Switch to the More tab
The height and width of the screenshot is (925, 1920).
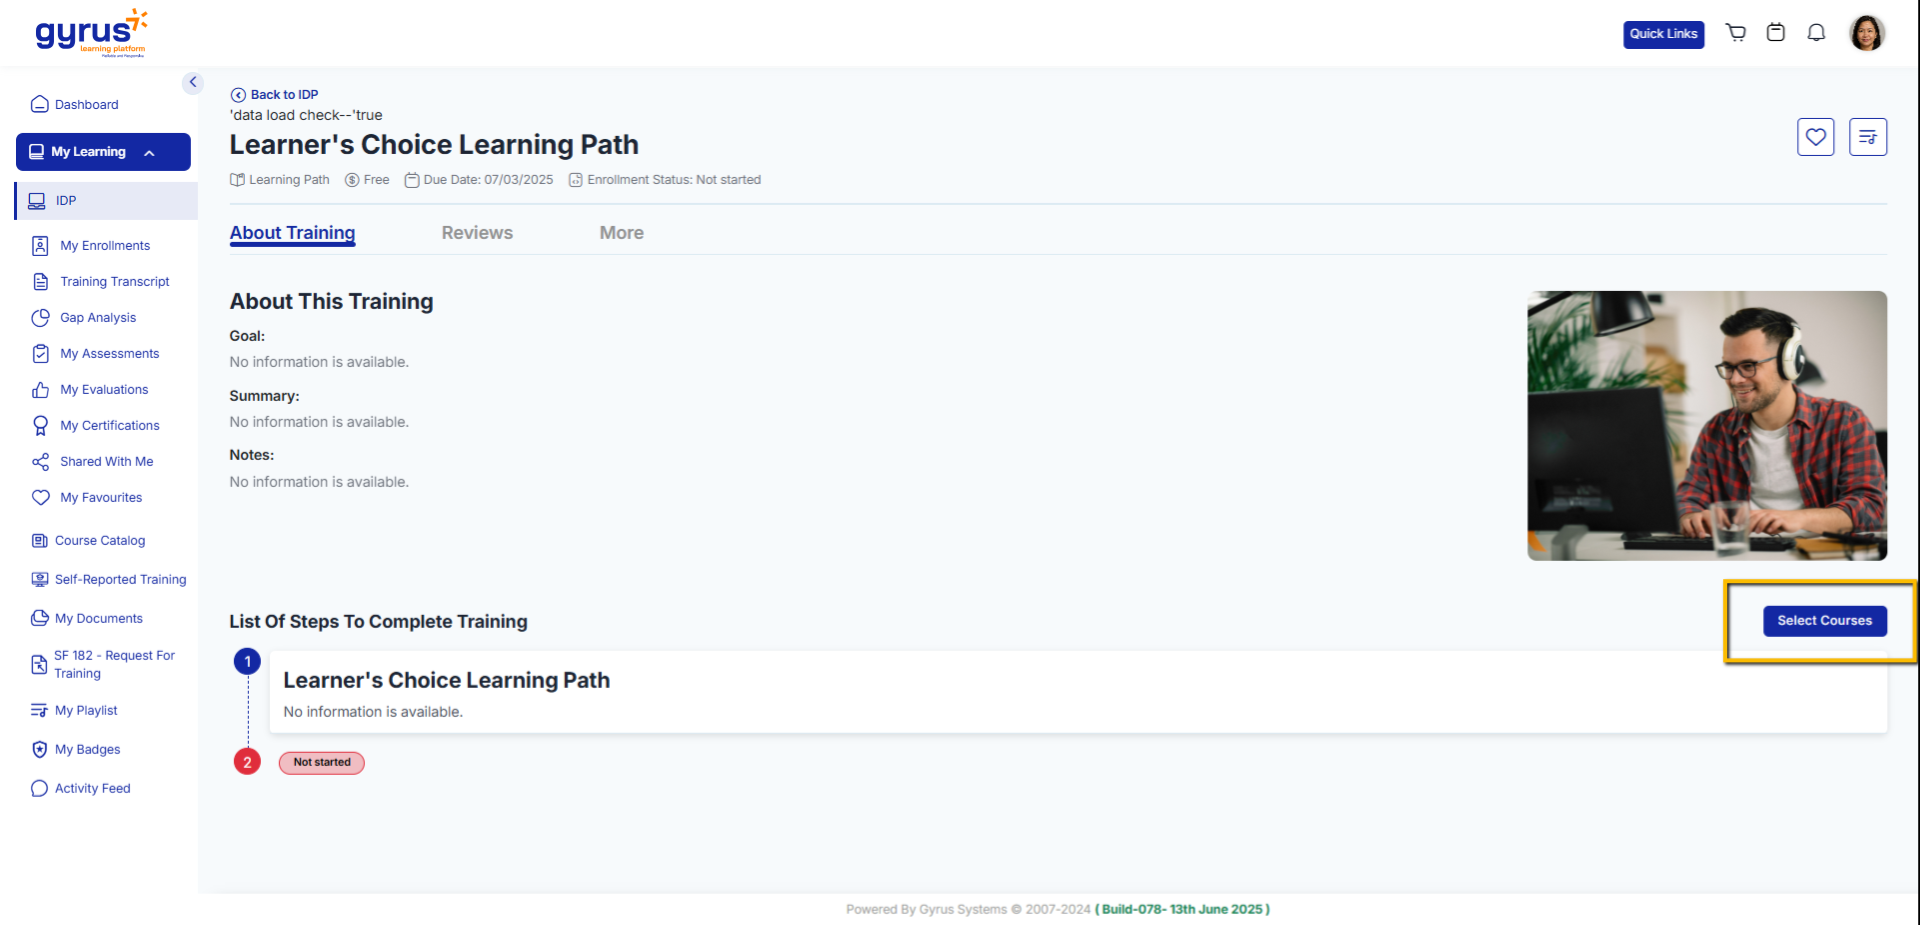click(x=622, y=233)
